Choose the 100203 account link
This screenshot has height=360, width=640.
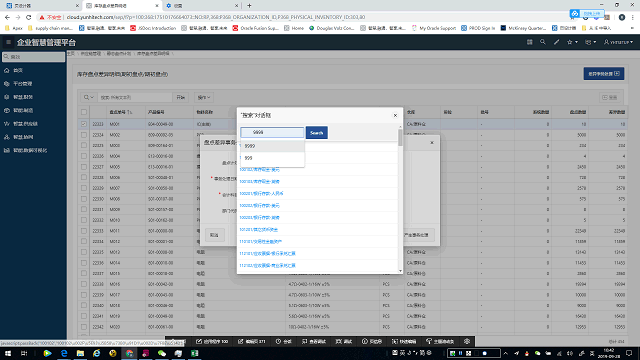(260, 218)
